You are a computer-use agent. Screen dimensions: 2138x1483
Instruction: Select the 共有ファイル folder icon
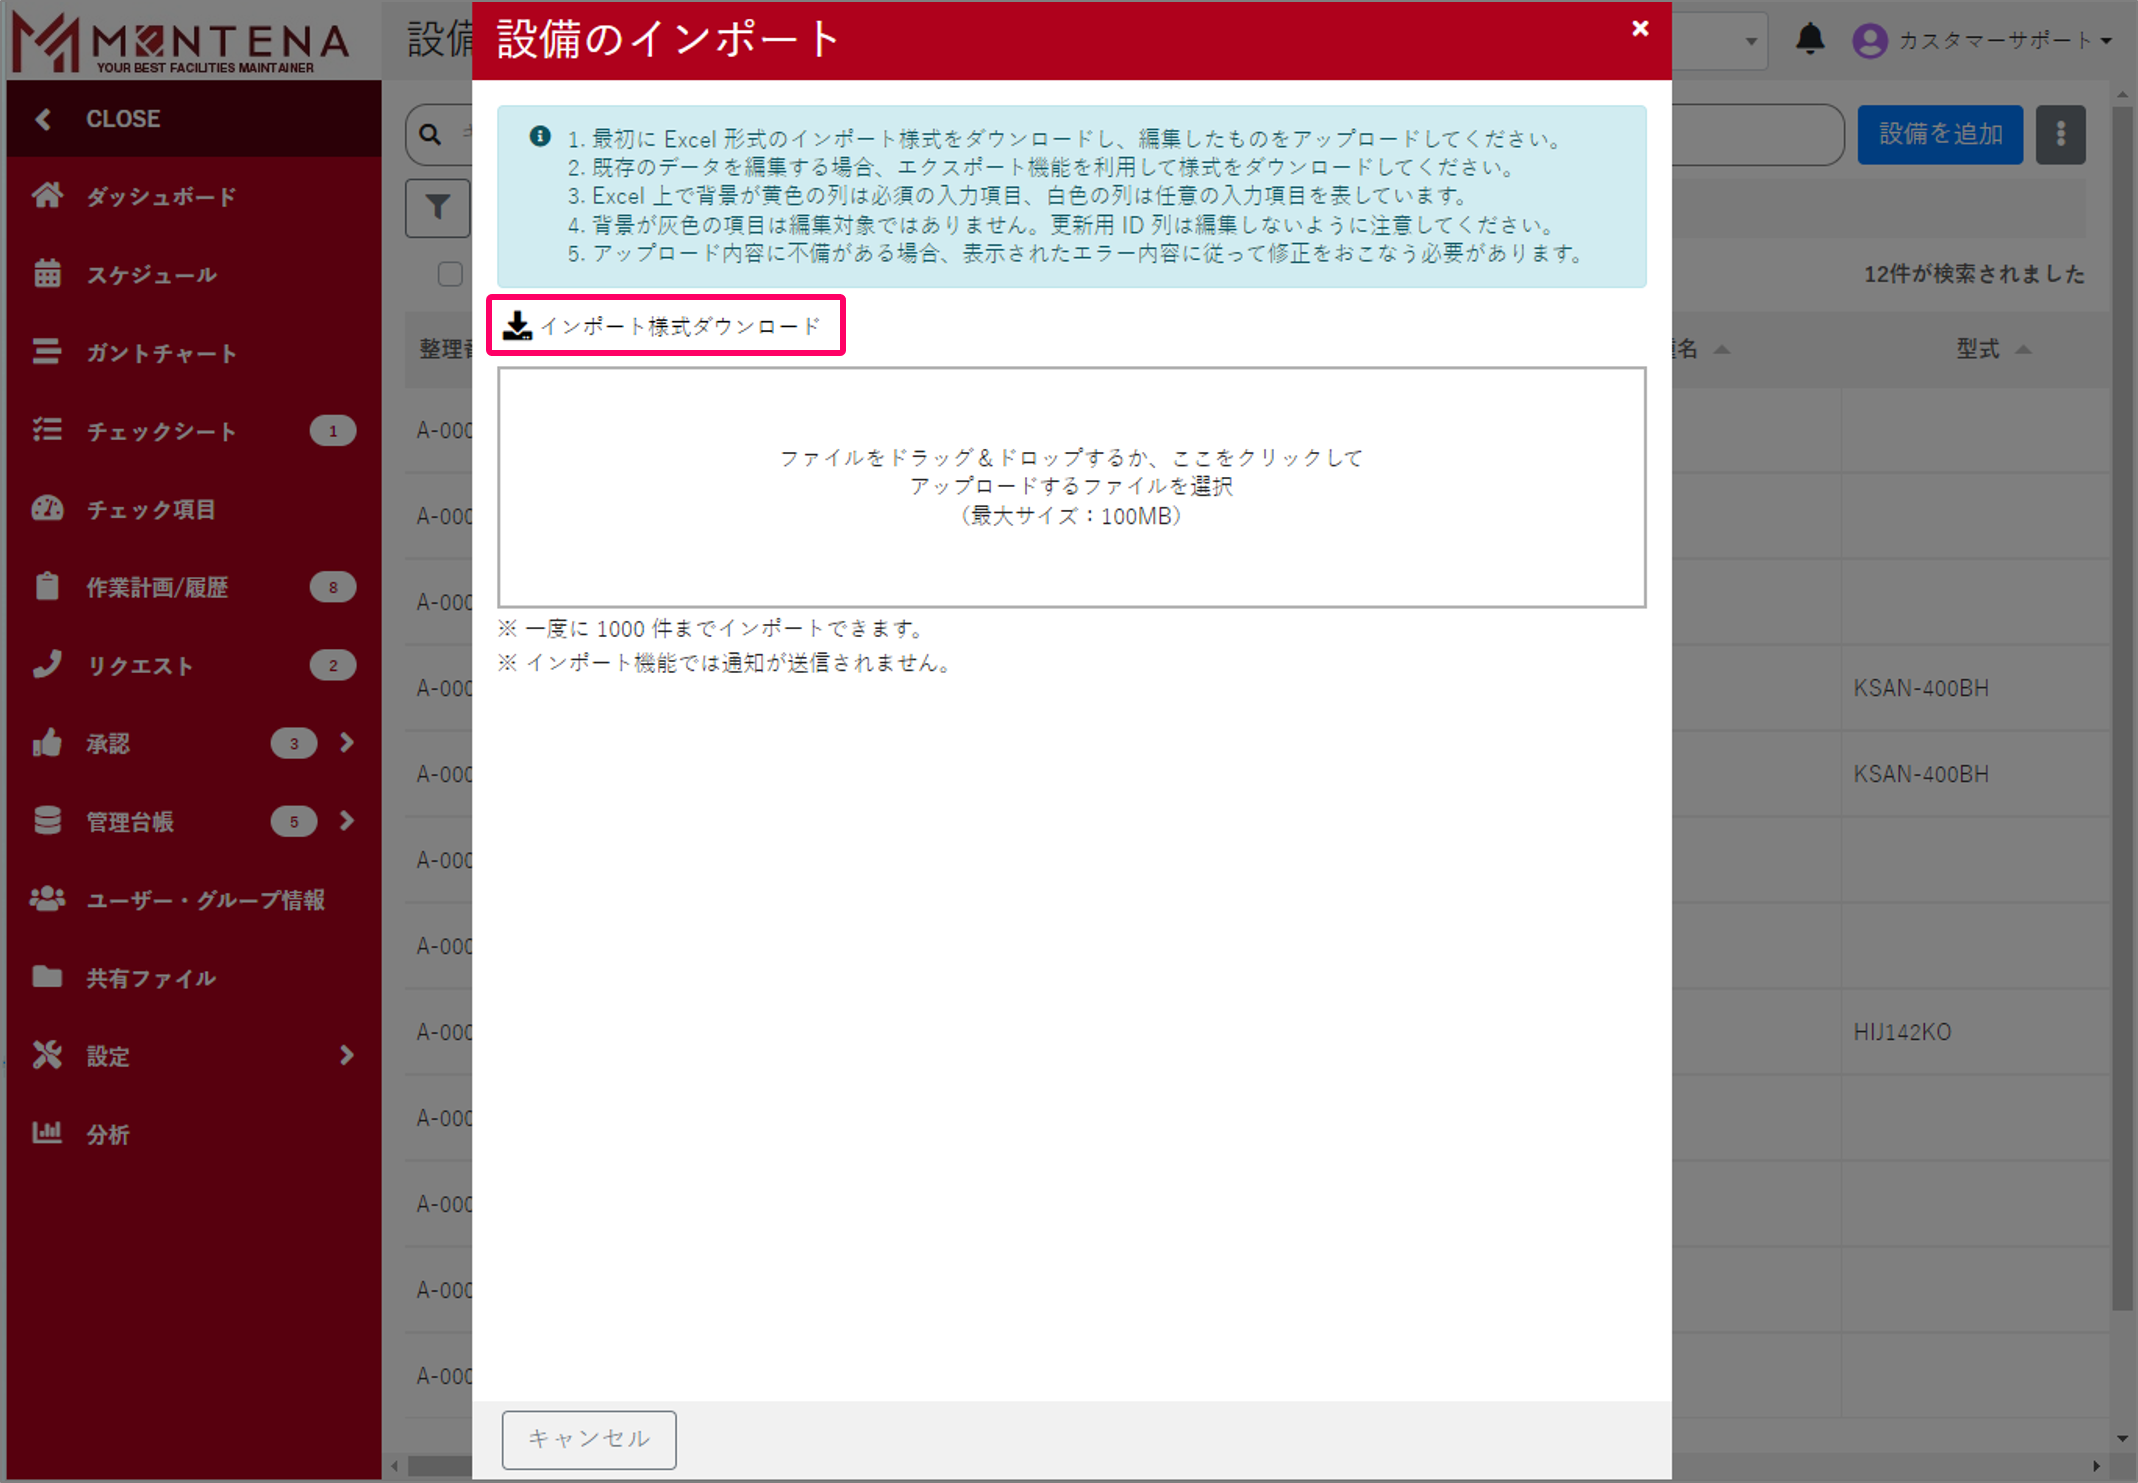[x=46, y=978]
